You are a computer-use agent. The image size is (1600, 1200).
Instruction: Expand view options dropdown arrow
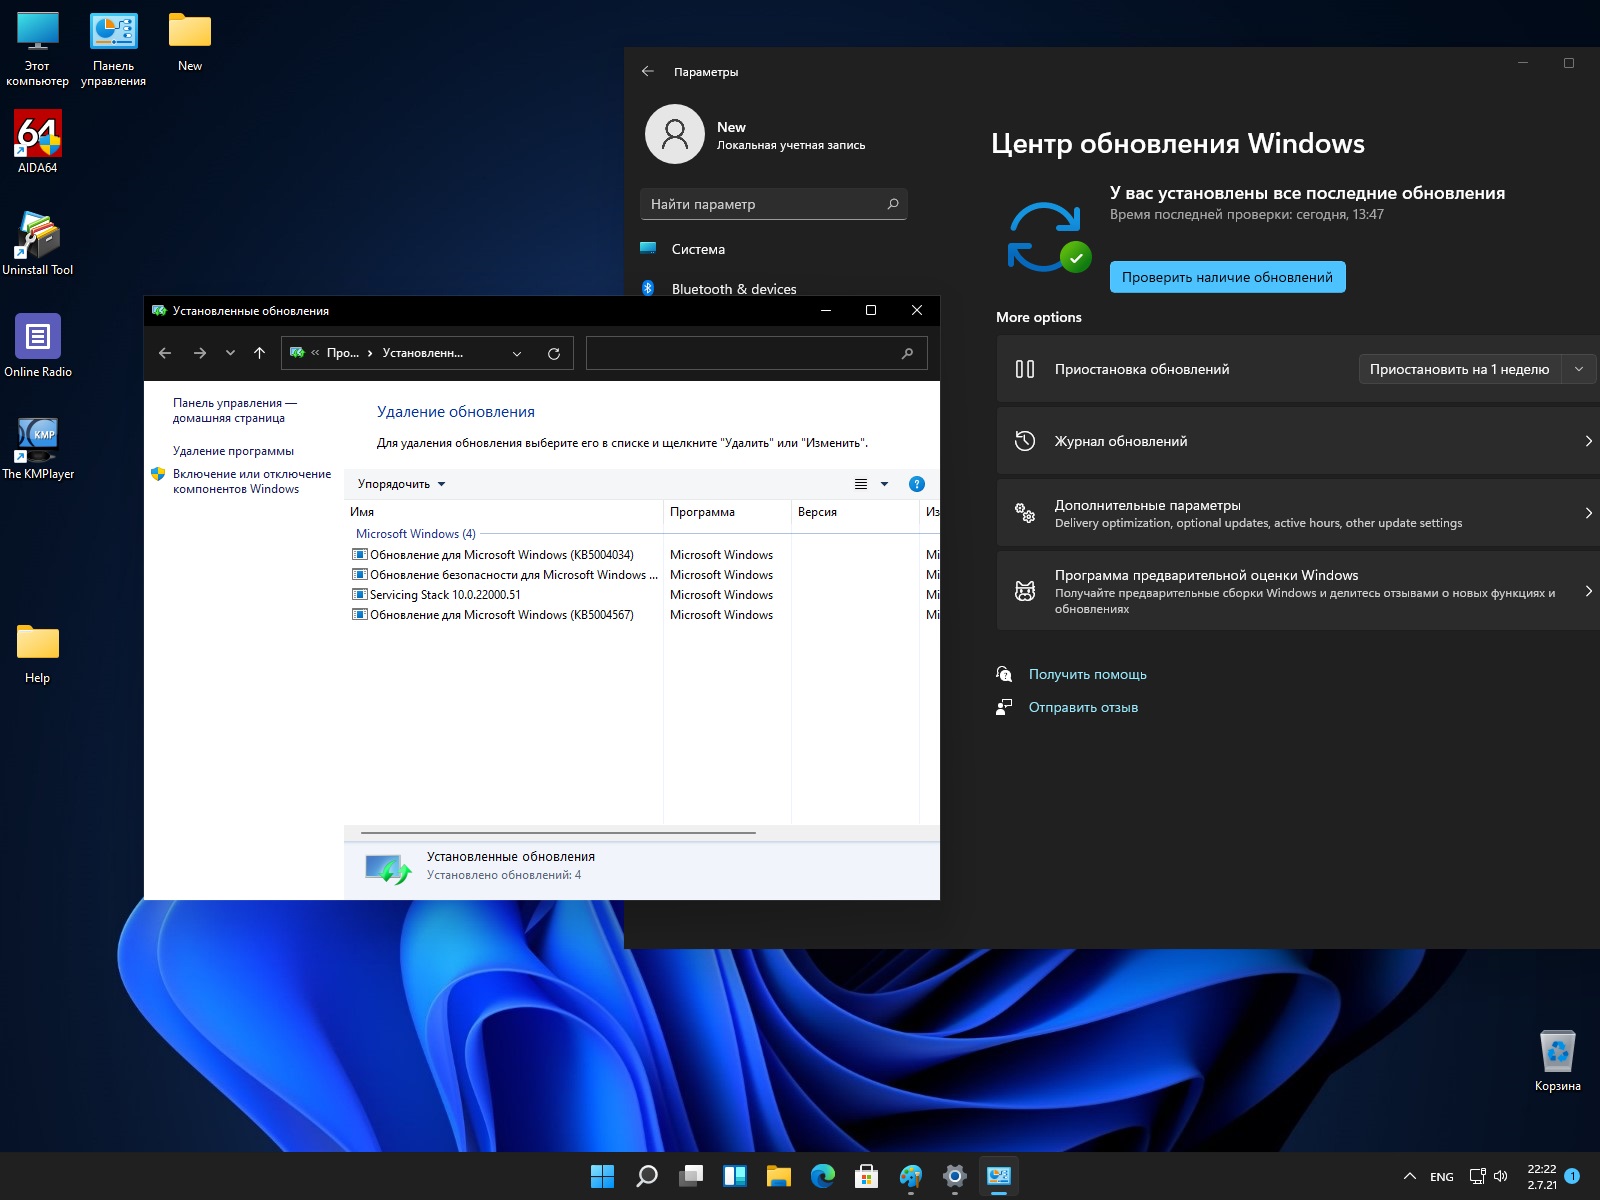(x=884, y=484)
